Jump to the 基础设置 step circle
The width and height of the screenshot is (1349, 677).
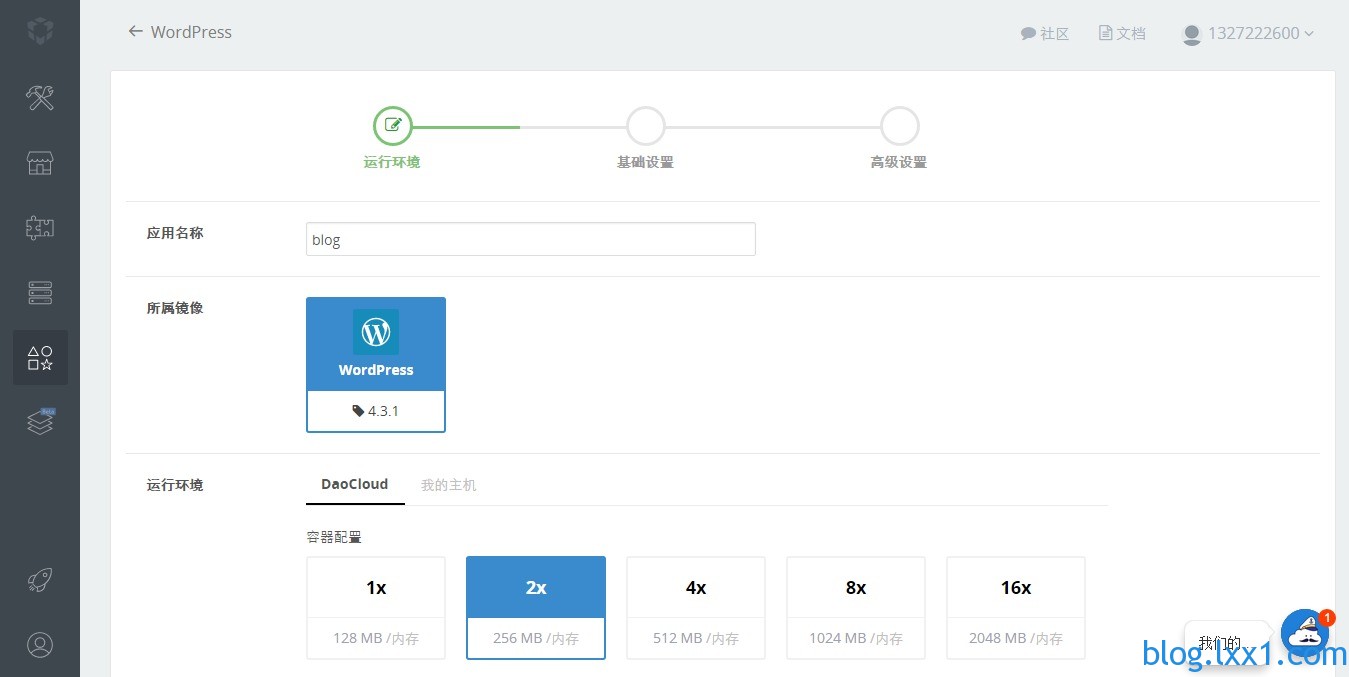pyautogui.click(x=646, y=126)
